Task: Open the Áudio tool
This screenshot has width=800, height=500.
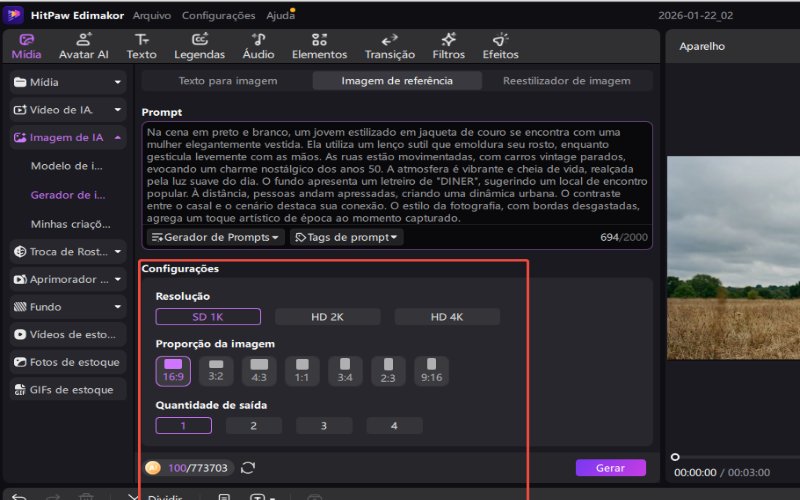Action: tap(258, 46)
